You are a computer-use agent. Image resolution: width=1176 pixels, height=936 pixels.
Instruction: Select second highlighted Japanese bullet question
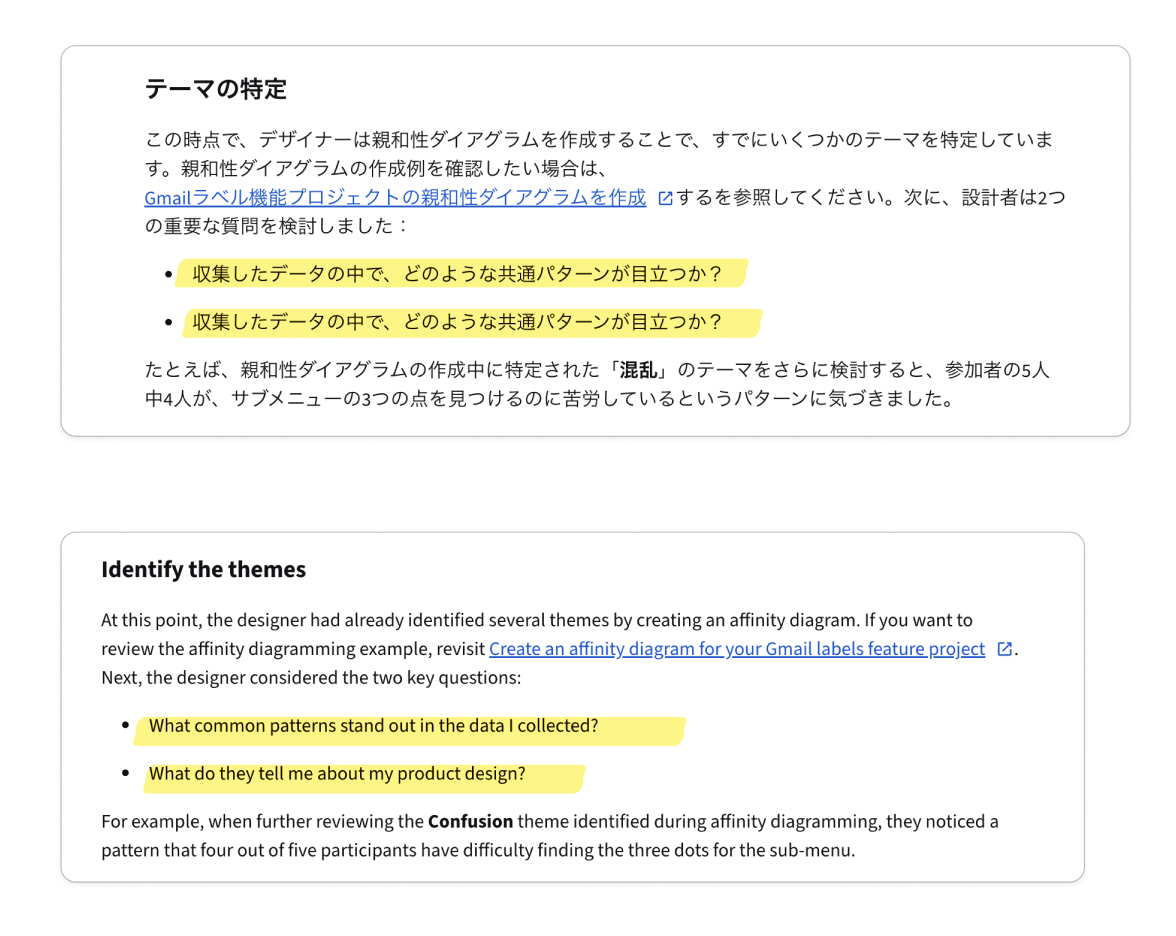[457, 322]
